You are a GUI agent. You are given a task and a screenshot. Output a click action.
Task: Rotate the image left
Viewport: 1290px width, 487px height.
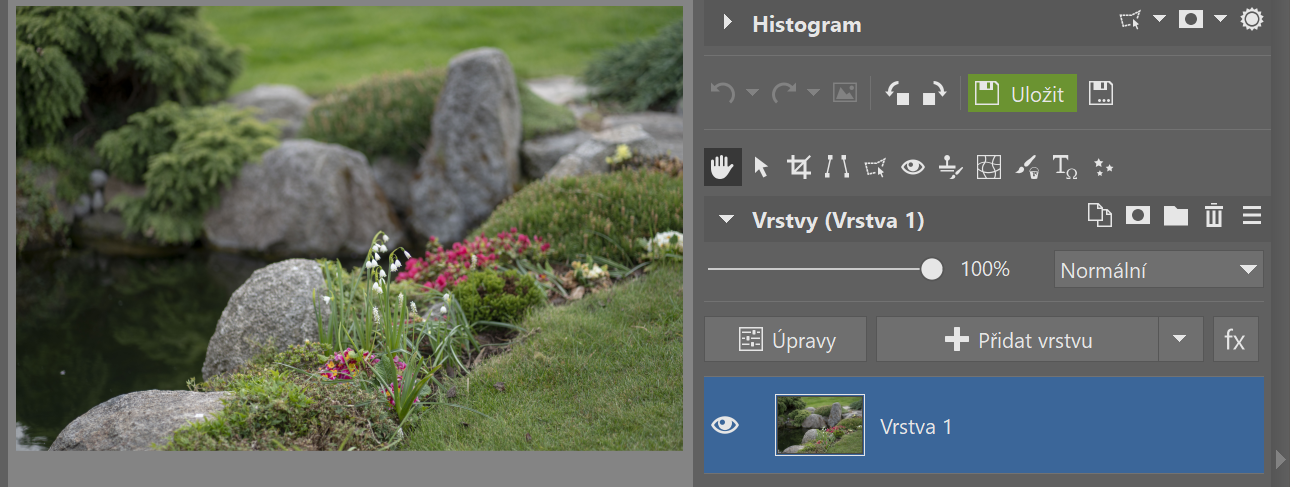(897, 93)
